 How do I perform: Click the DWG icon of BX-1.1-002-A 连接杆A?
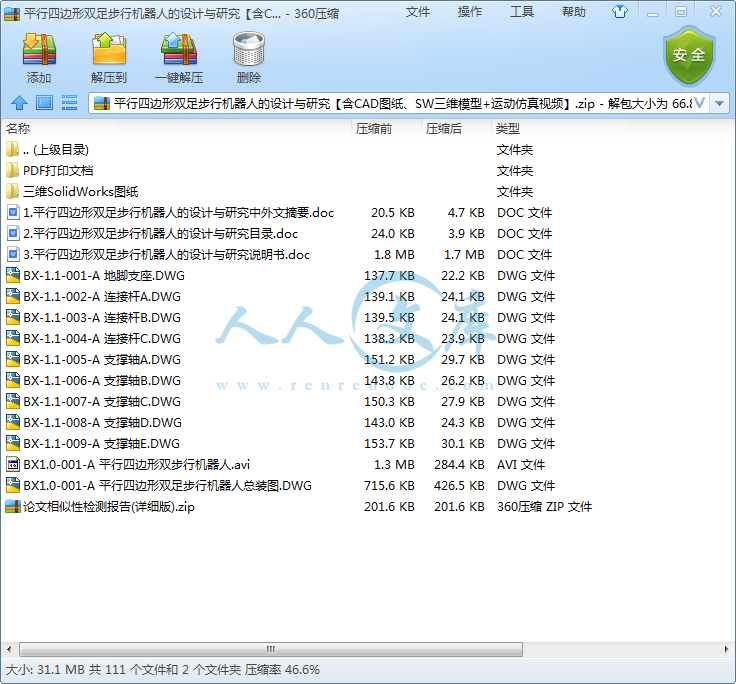tap(13, 296)
